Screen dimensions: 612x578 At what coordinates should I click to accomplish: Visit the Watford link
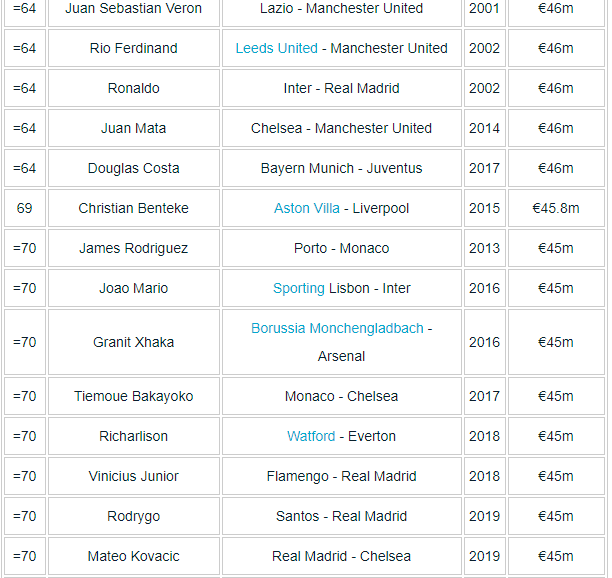pyautogui.click(x=311, y=436)
